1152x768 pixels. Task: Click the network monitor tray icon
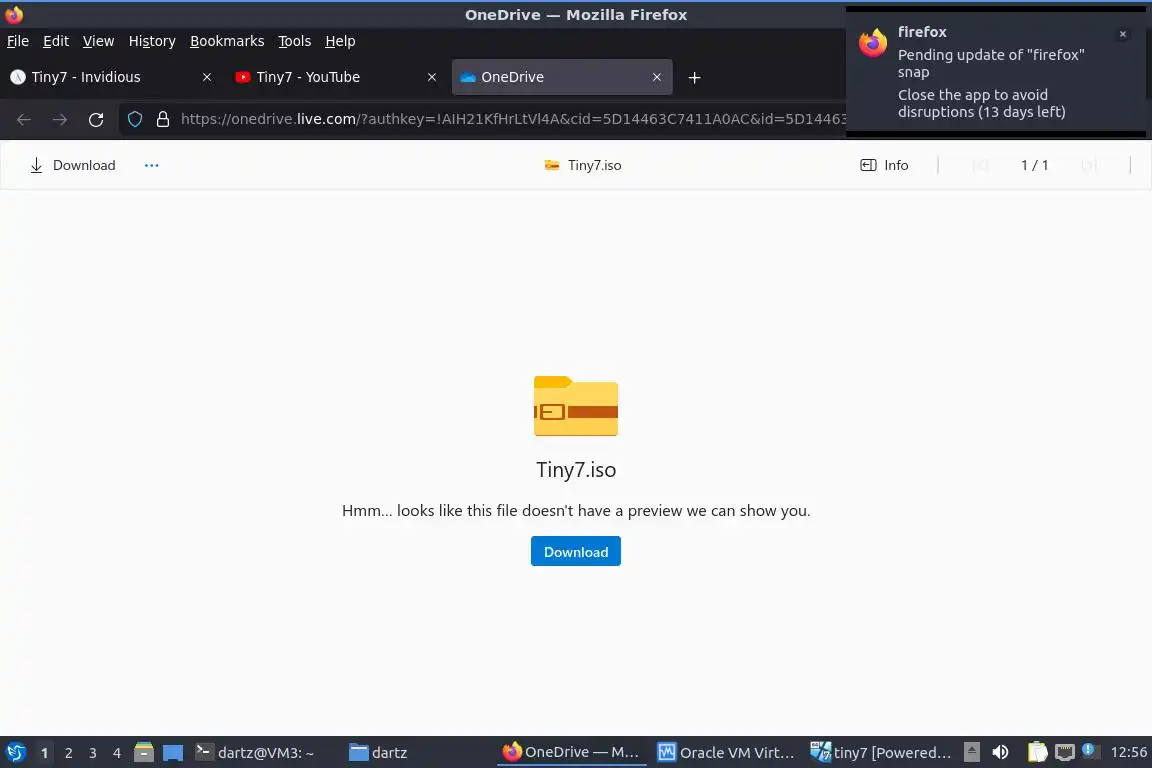pos(1065,753)
